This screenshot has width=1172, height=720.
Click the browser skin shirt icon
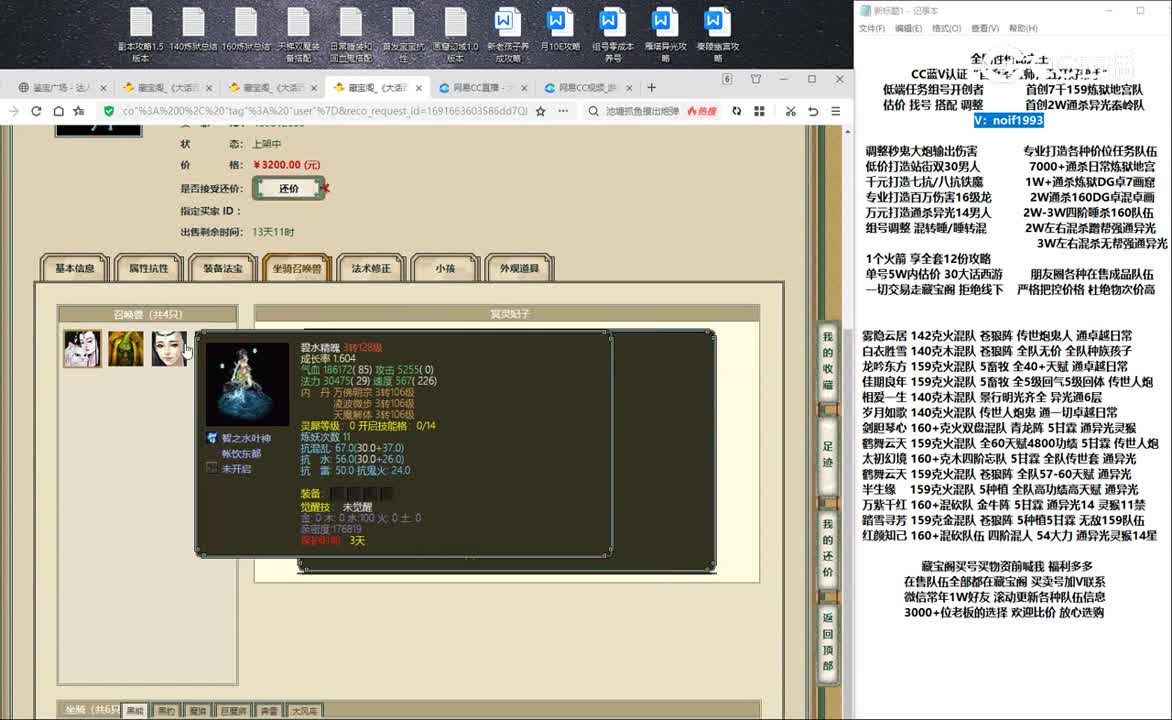point(756,79)
